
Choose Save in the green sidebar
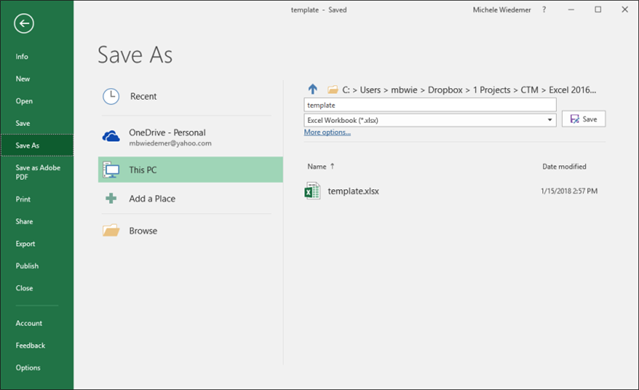pos(23,123)
